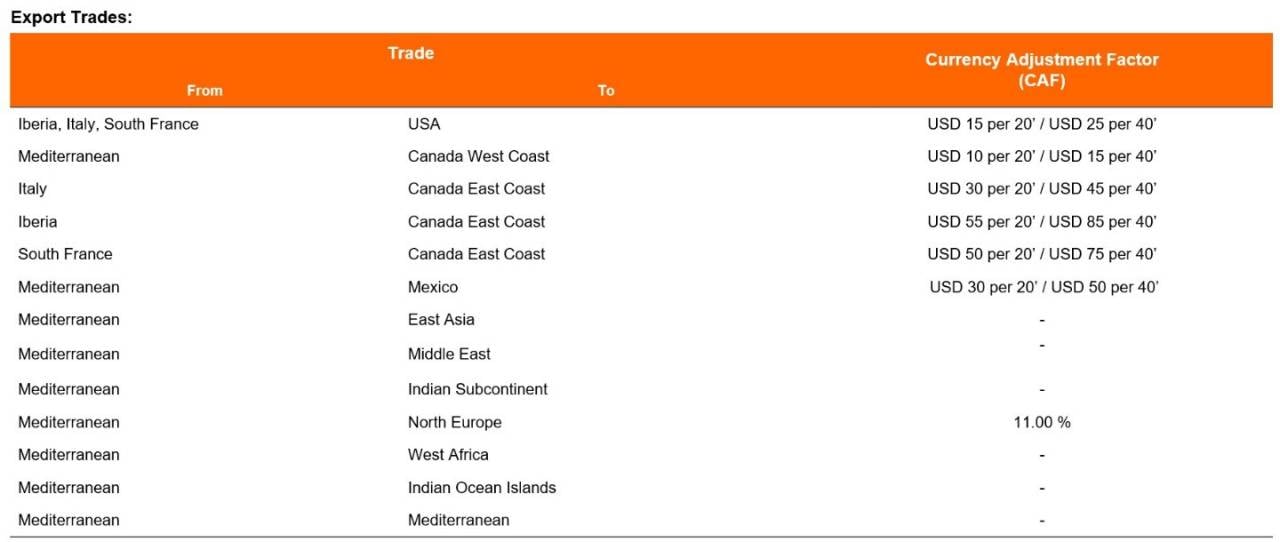Screen dimensions: 1280x542
Task: Select the East Asia destination cell
Action: tap(441, 319)
